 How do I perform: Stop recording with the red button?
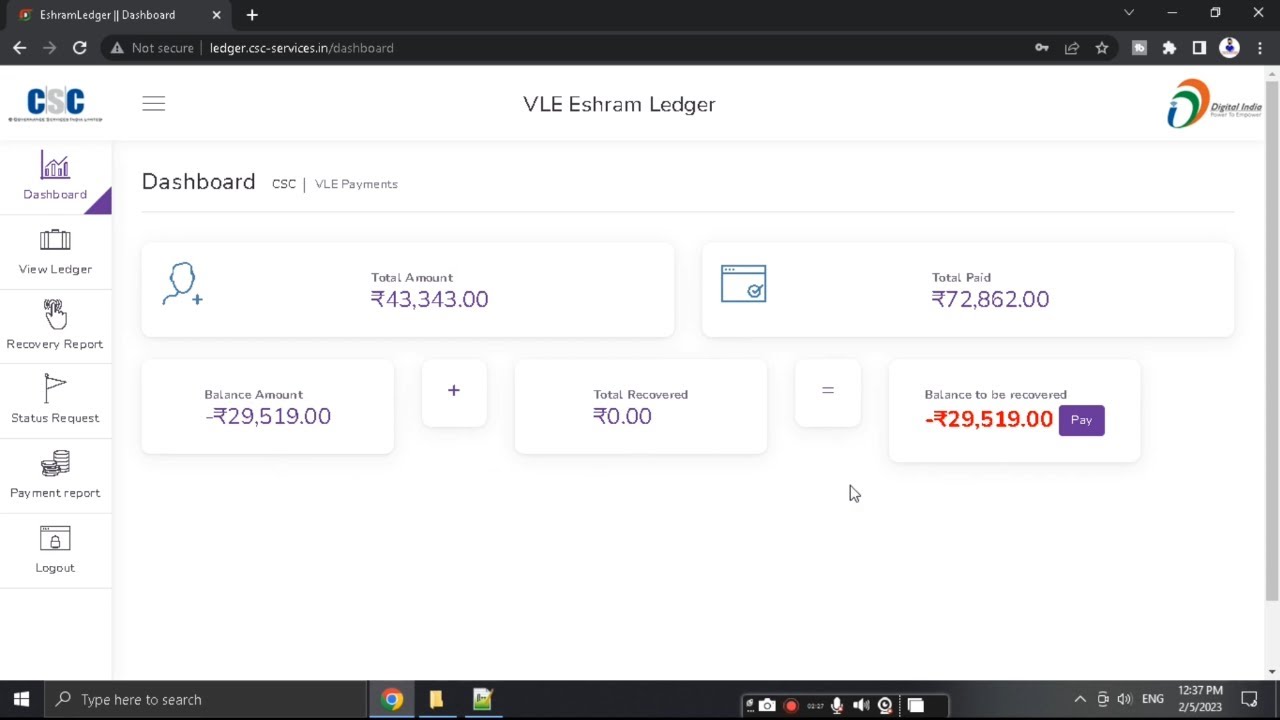[x=791, y=706]
